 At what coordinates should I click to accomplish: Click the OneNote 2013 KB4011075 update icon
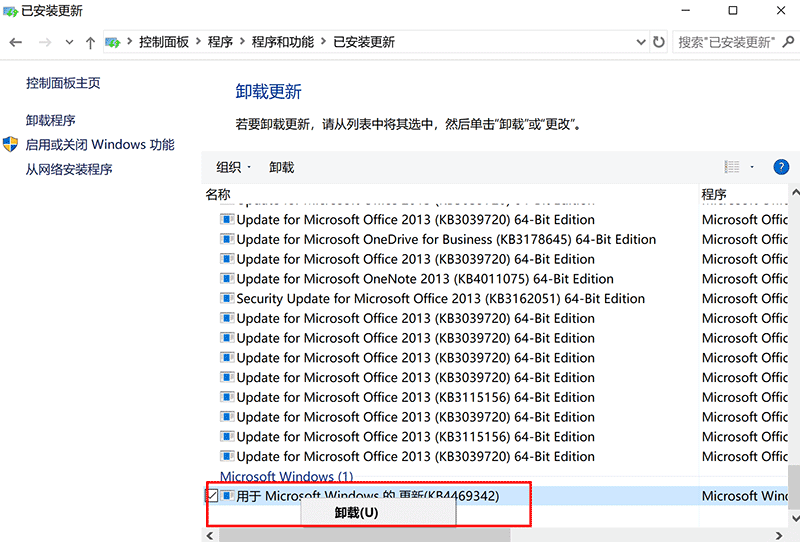coord(227,279)
